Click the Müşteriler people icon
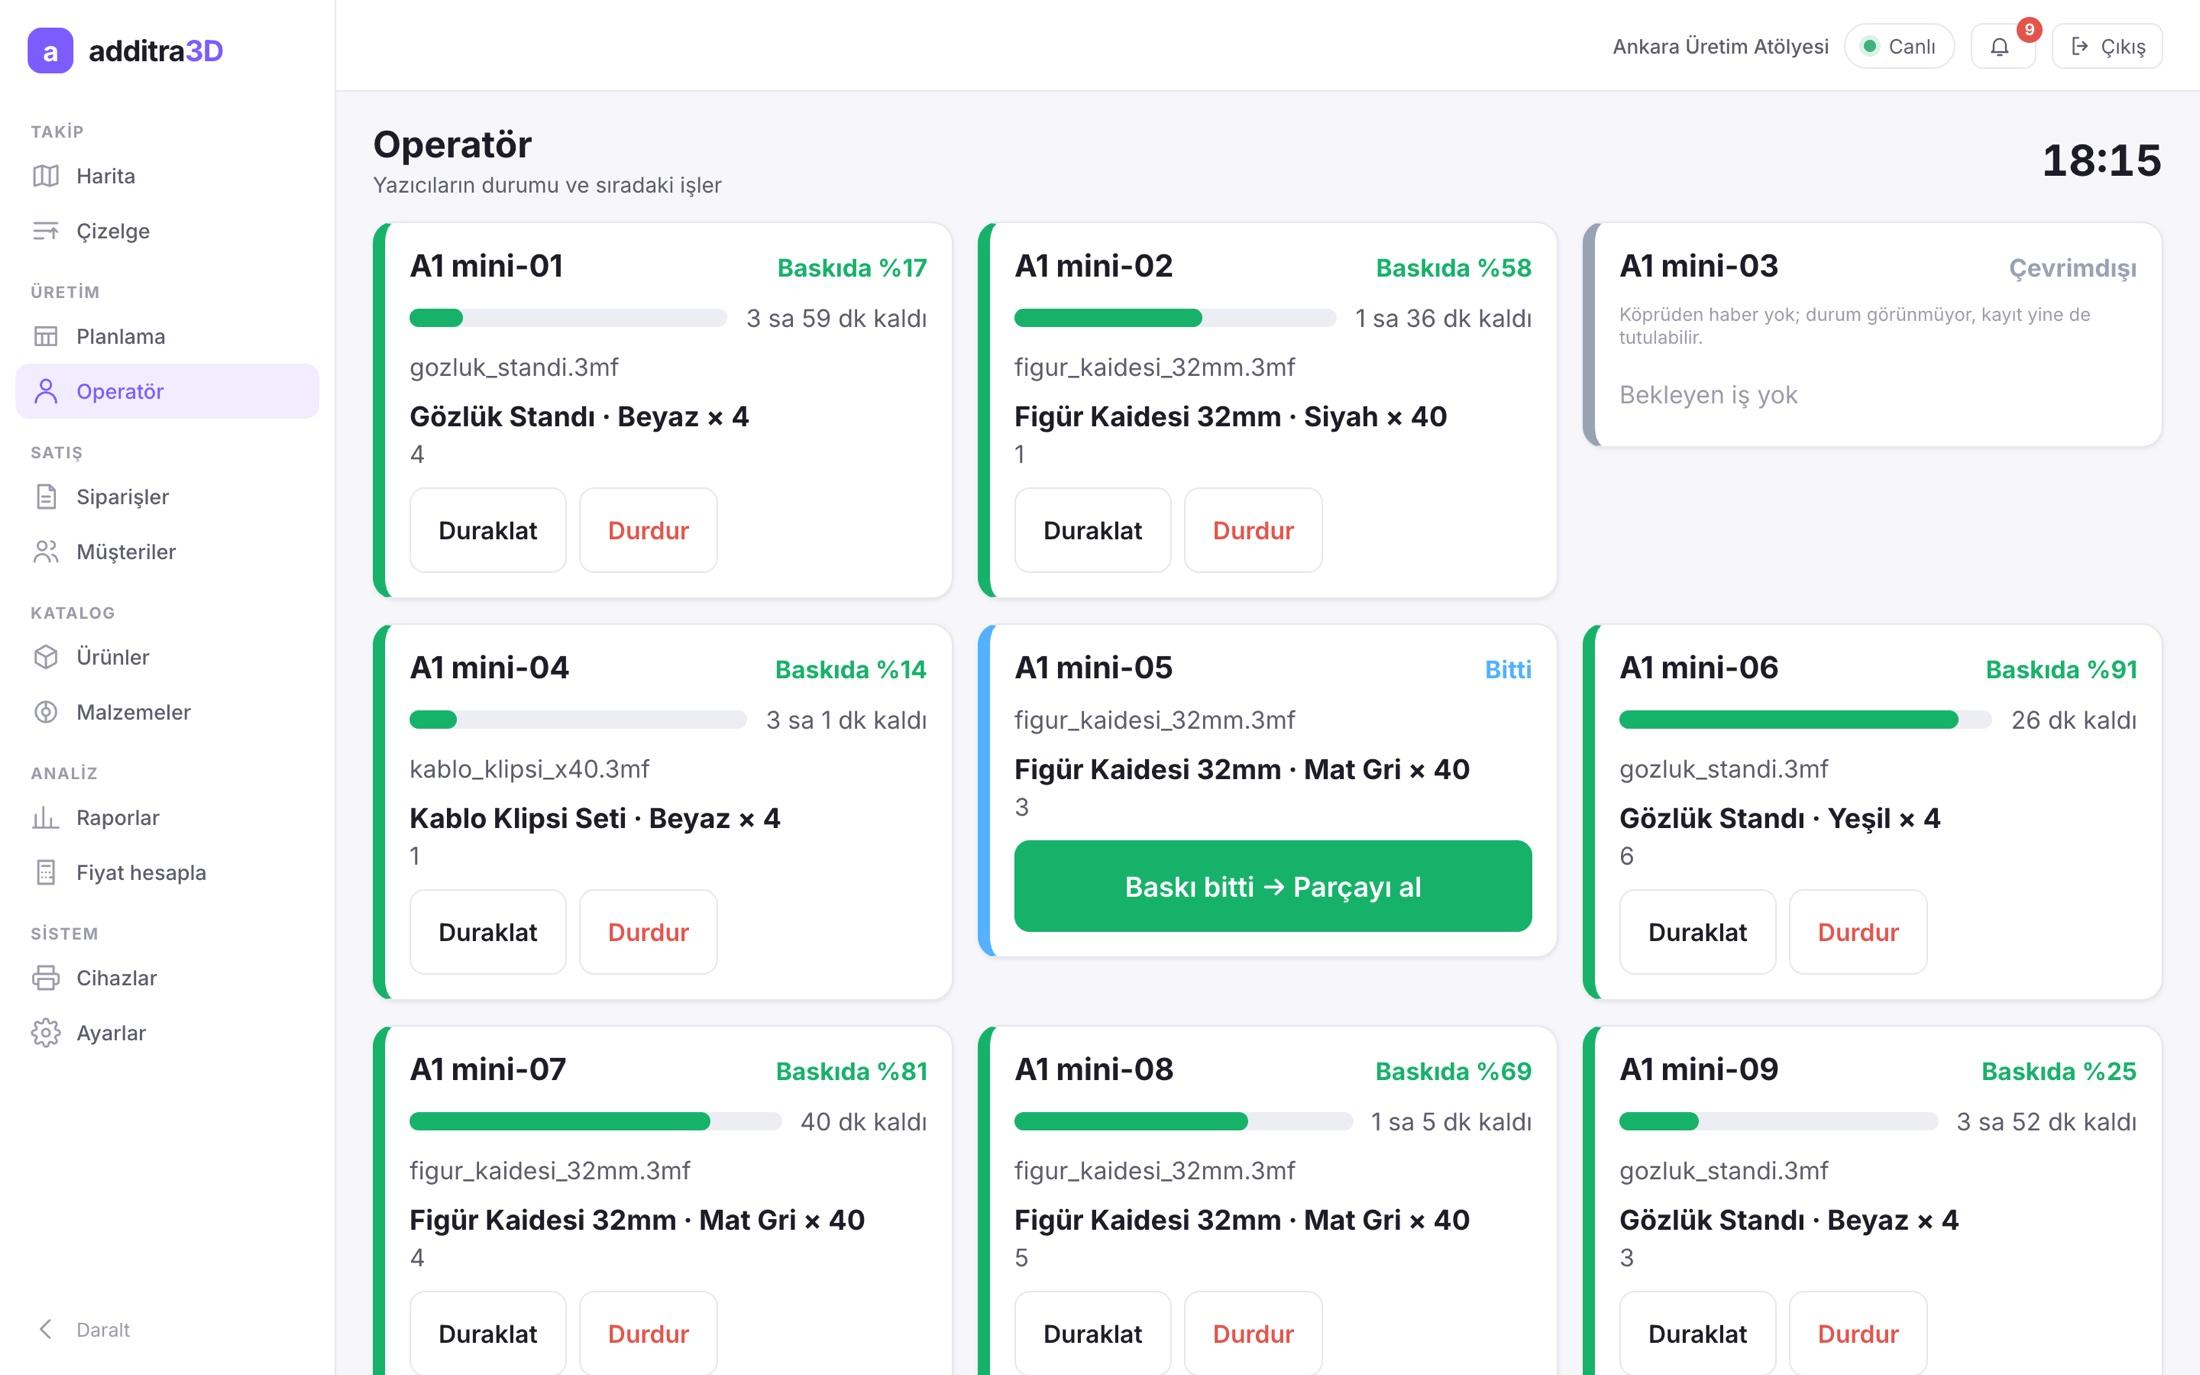 [x=46, y=552]
